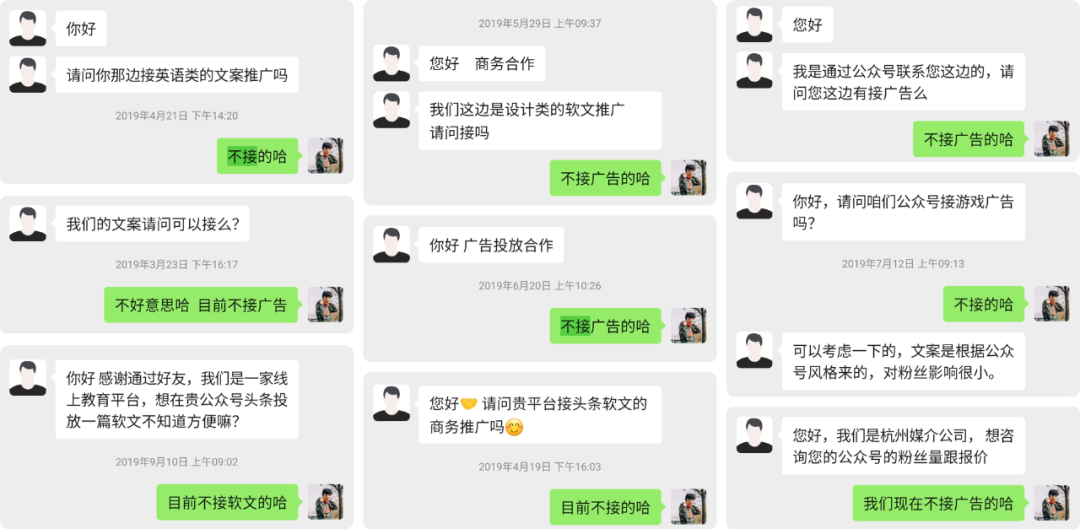Tap smiling emoji after 商务推广吗
The height and width of the screenshot is (529, 1080).
[515, 428]
